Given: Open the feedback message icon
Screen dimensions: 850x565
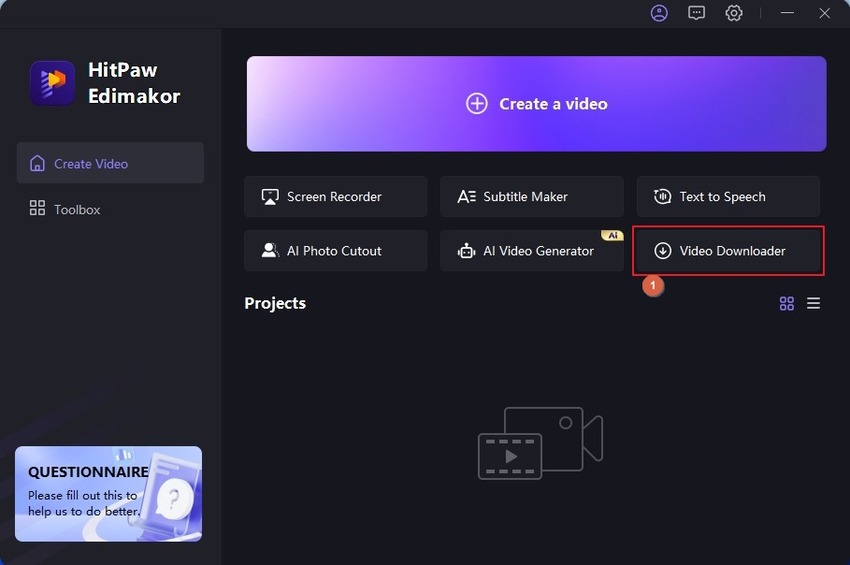Looking at the screenshot, I should 696,13.
